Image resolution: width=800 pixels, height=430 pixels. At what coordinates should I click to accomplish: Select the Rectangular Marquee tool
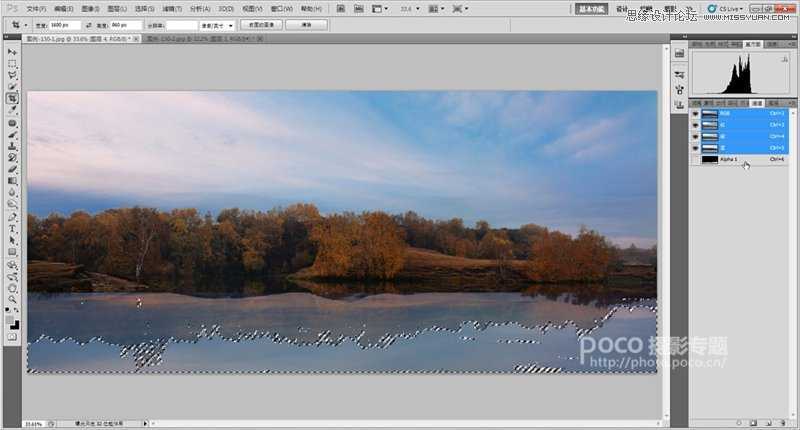tap(12, 64)
